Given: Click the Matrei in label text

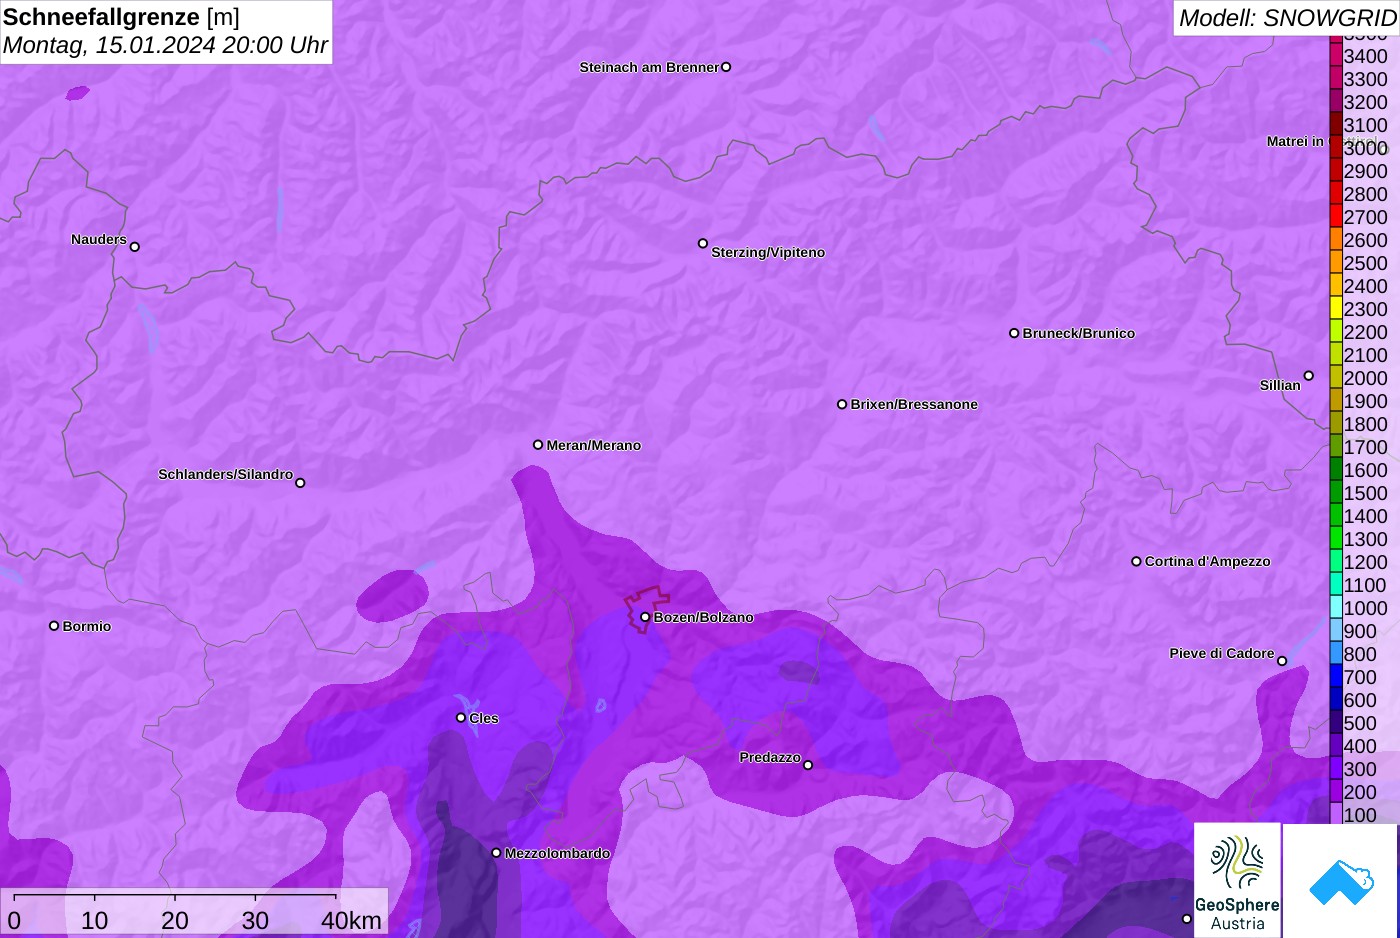Looking at the screenshot, I should coord(1295,141).
